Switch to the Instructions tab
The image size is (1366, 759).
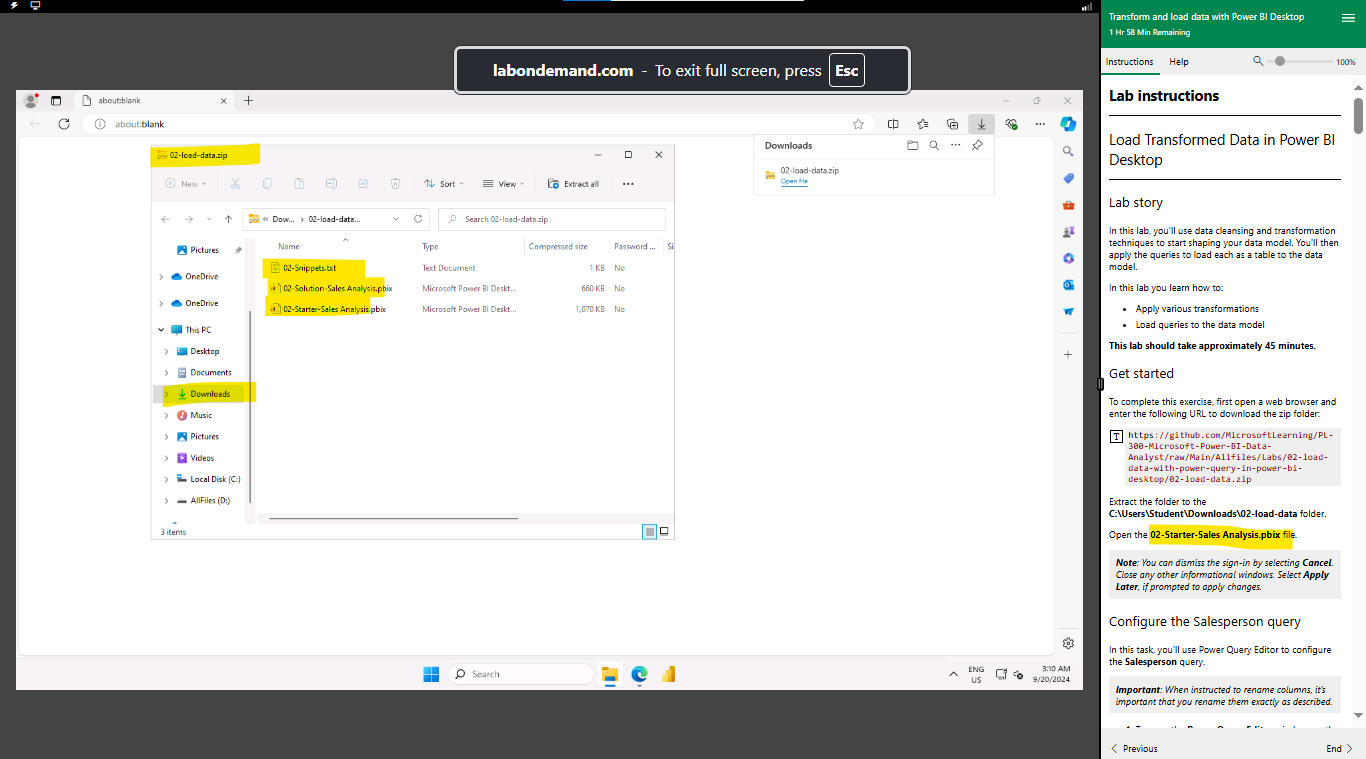coord(1129,62)
